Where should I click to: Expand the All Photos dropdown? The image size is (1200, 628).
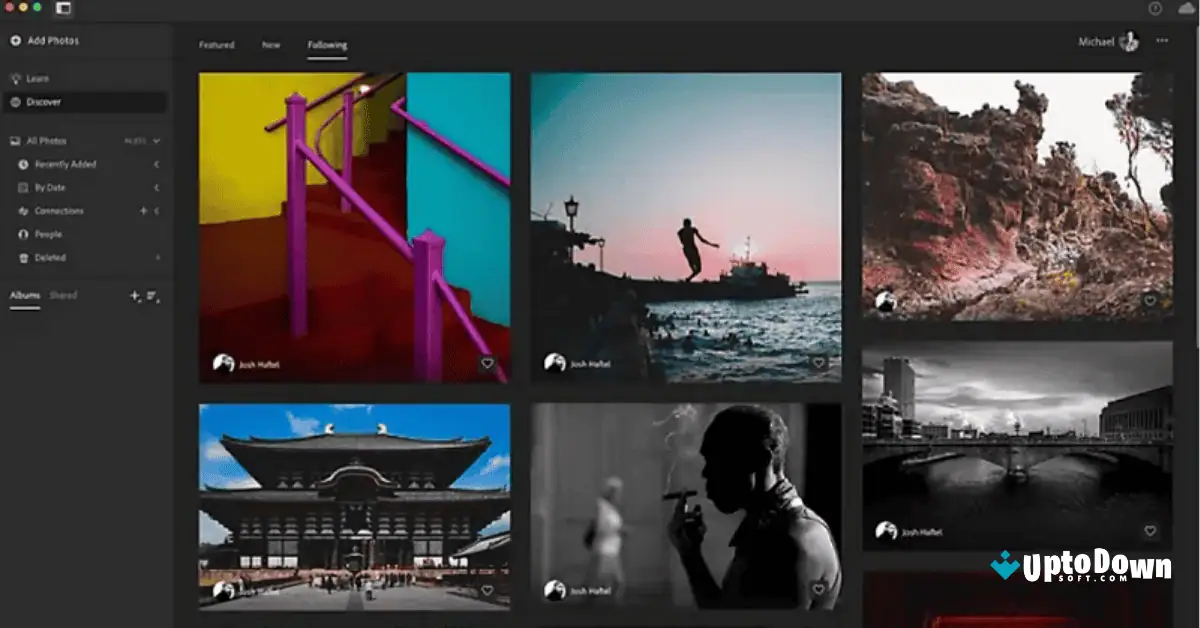pos(157,140)
